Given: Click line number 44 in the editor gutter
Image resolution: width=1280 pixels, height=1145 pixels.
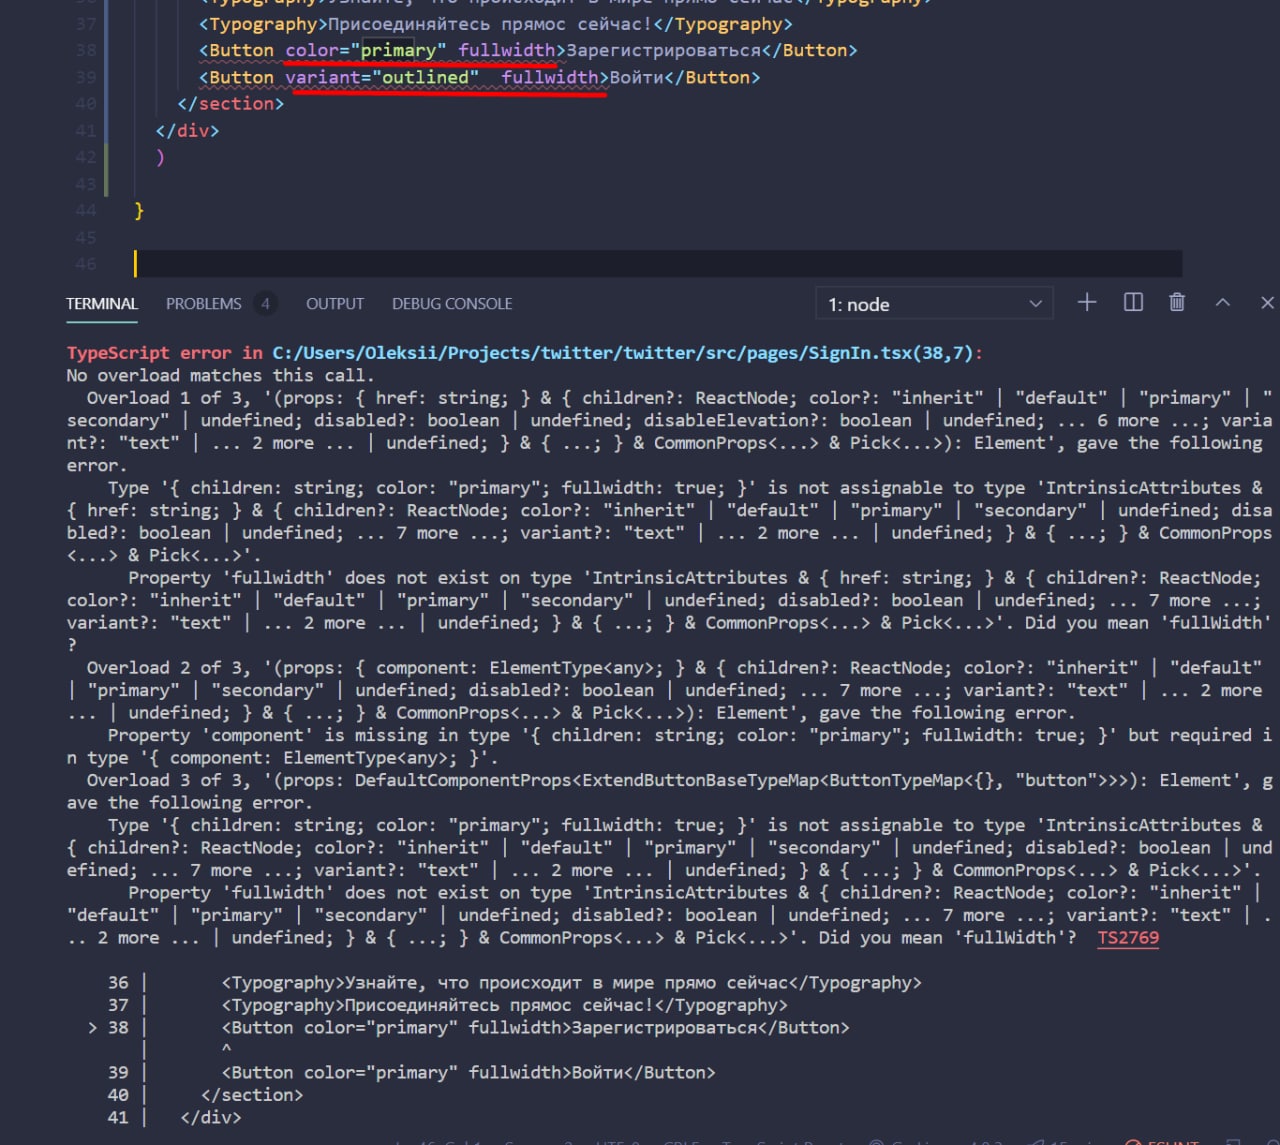Looking at the screenshot, I should coord(86,211).
